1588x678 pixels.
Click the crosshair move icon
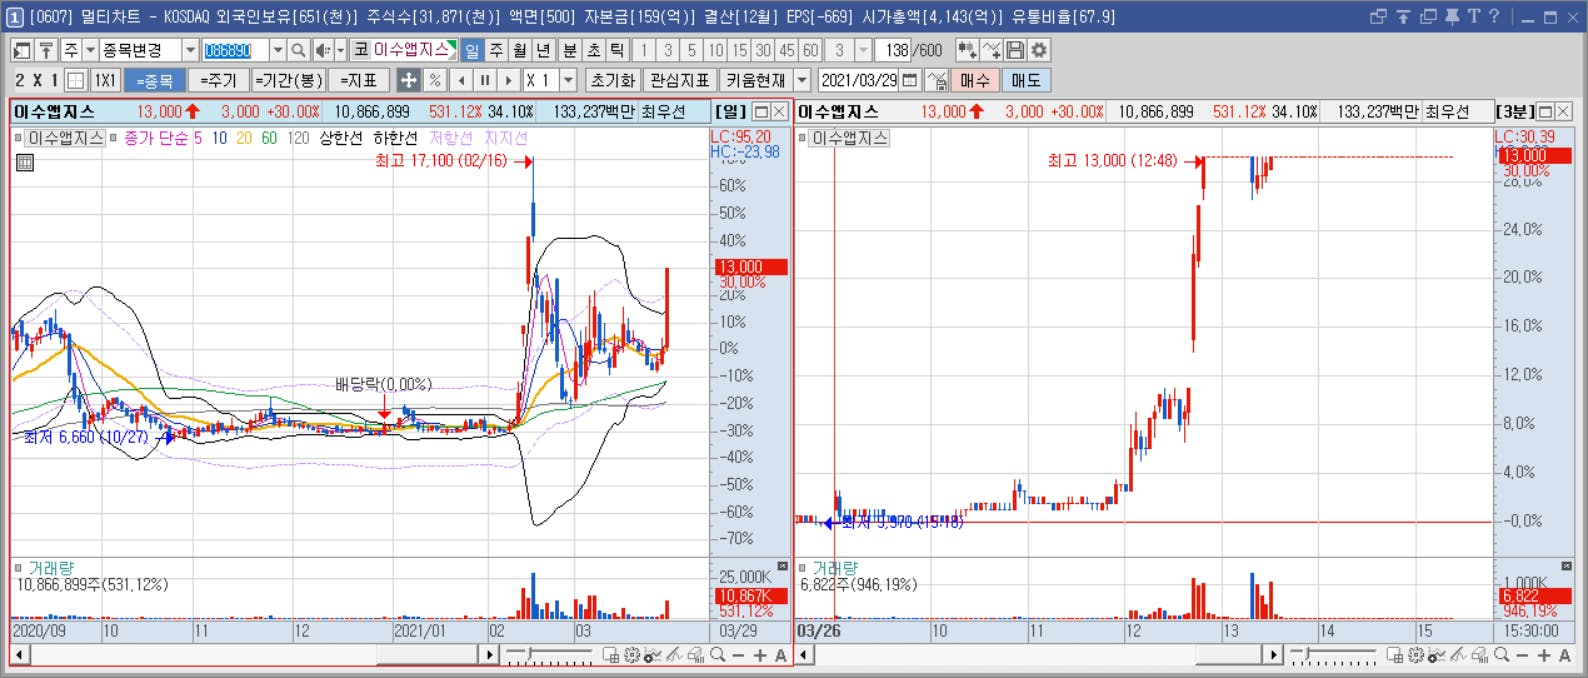409,80
